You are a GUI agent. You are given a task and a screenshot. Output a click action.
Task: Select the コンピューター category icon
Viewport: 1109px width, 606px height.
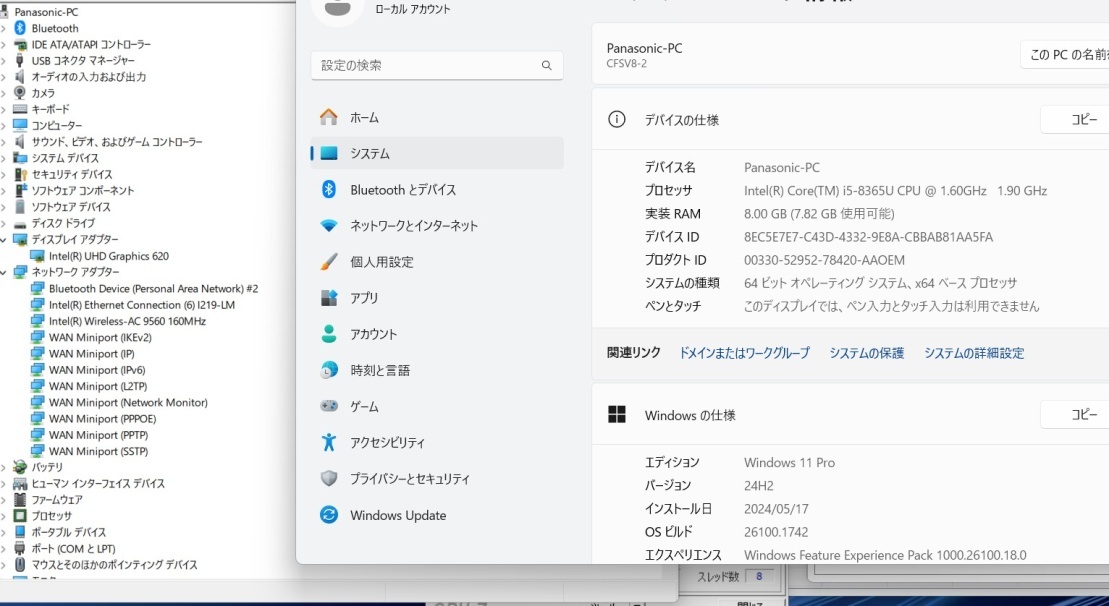[20, 126]
